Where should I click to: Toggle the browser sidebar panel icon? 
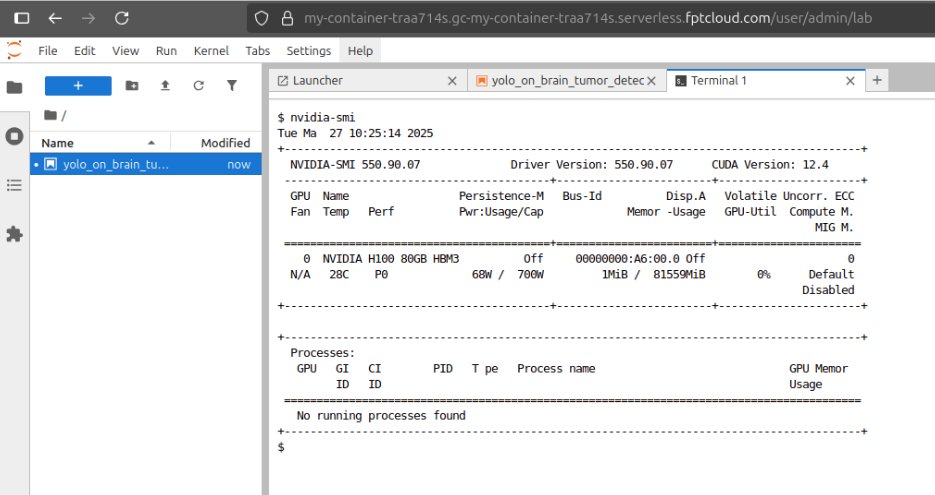click(21, 18)
